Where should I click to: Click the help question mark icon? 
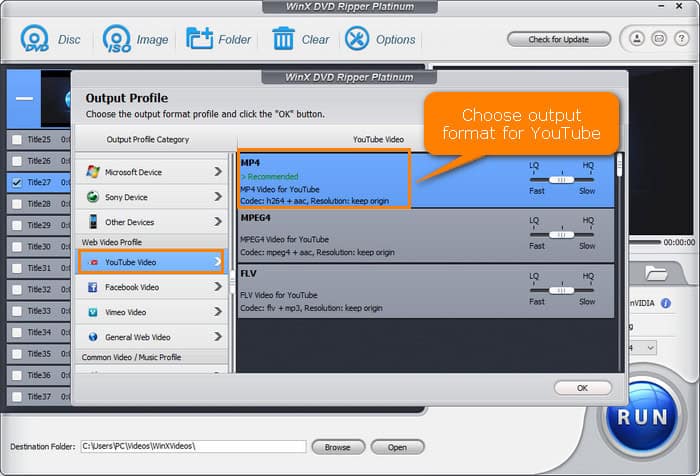[681, 39]
